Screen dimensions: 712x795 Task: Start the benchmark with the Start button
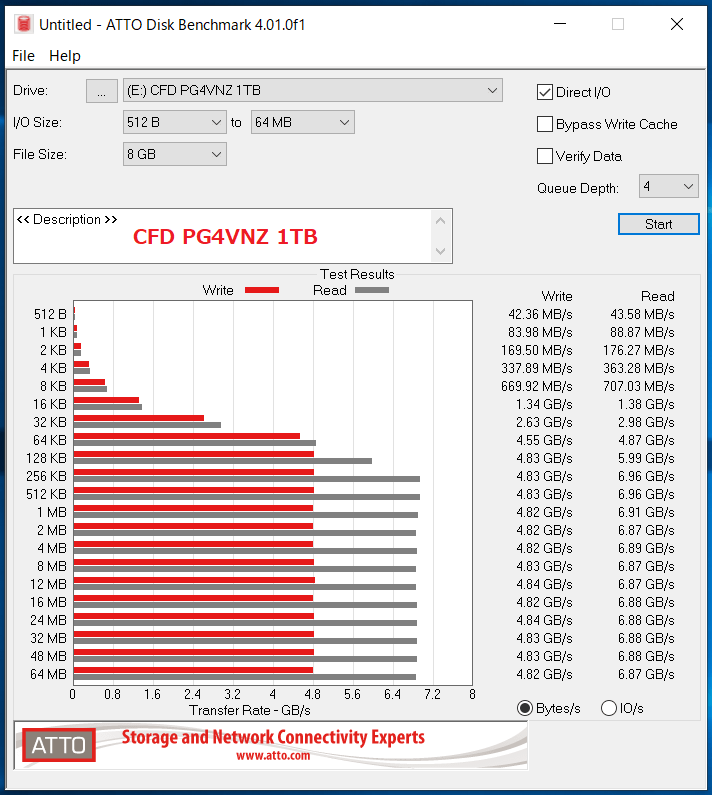tap(658, 224)
